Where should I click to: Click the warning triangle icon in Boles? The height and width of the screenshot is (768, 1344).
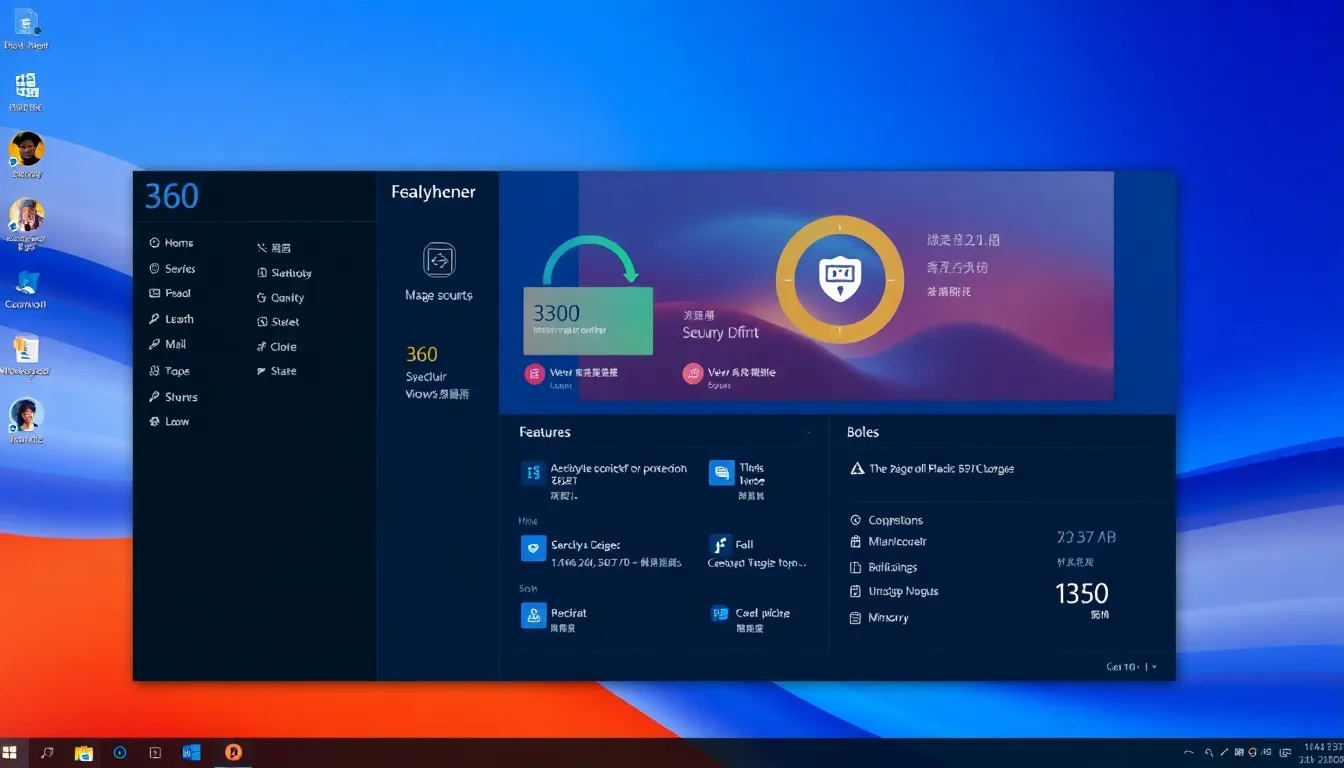[857, 468]
